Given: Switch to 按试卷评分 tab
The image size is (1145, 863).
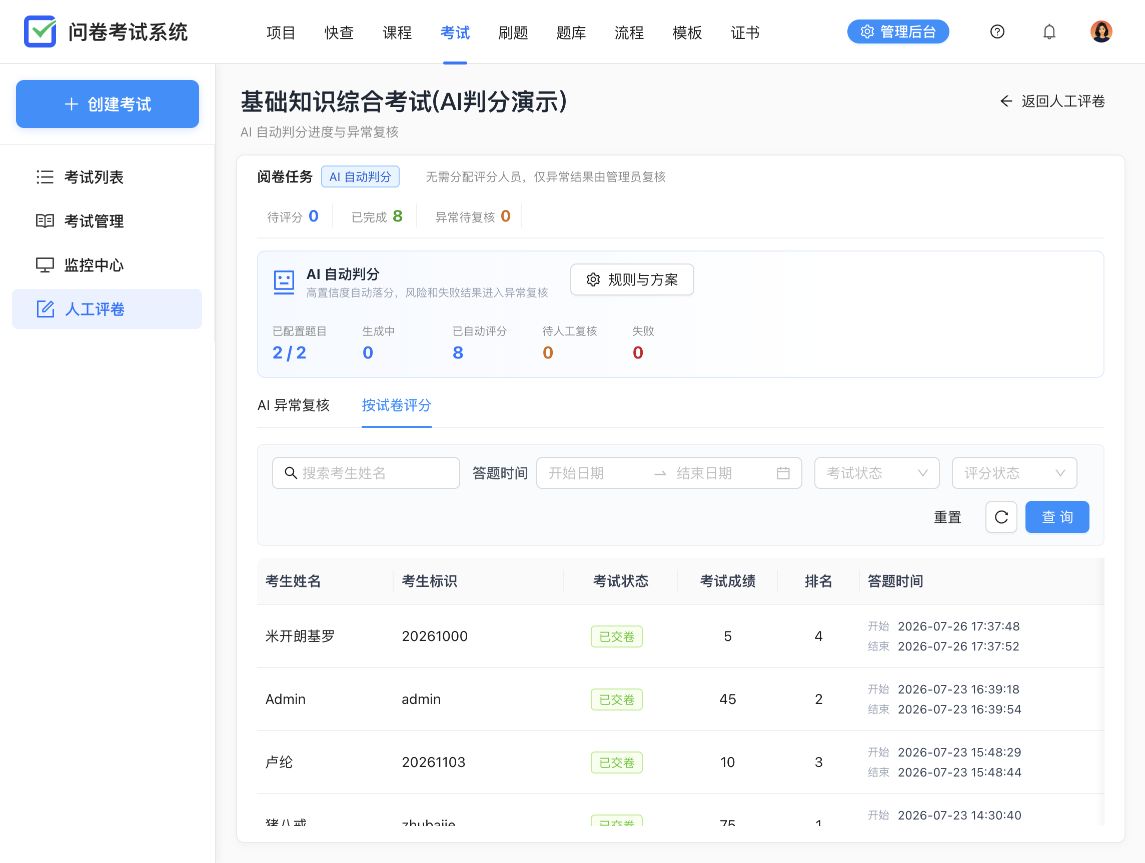Looking at the screenshot, I should coord(397,405).
